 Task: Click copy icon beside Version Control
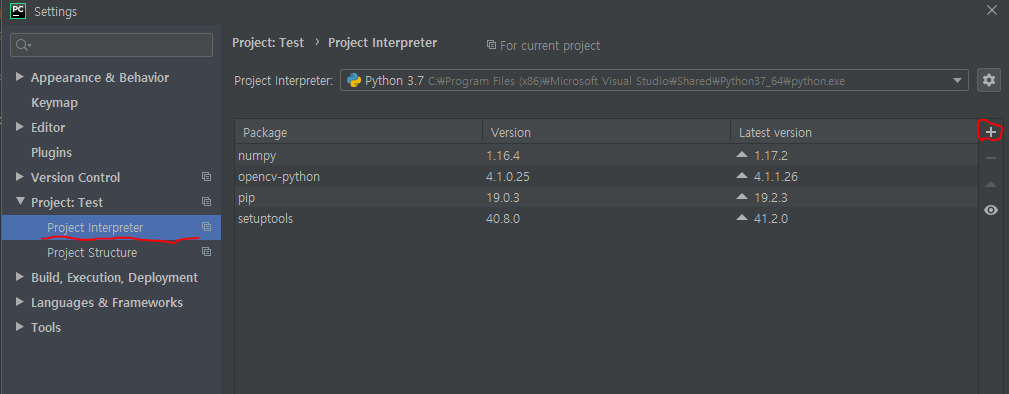pos(207,177)
